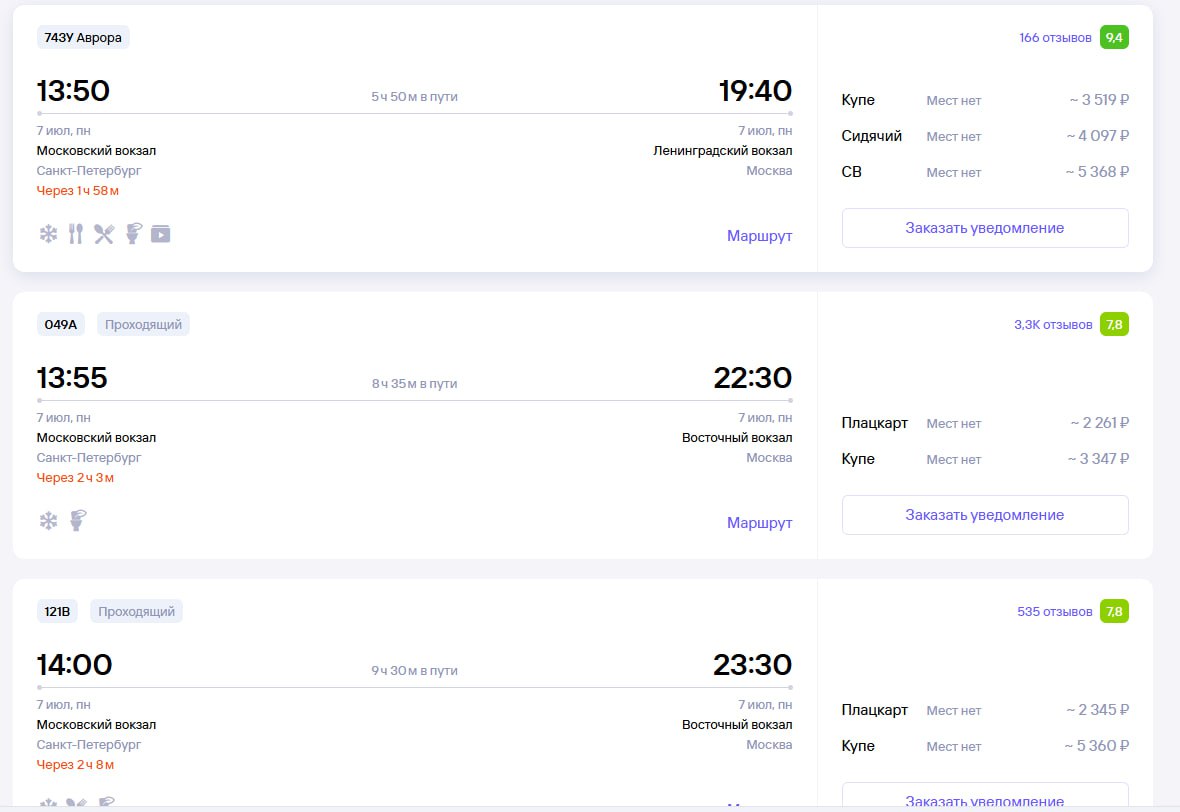
Task: Open Маршрут for train 743У Аврора
Action: click(x=759, y=236)
